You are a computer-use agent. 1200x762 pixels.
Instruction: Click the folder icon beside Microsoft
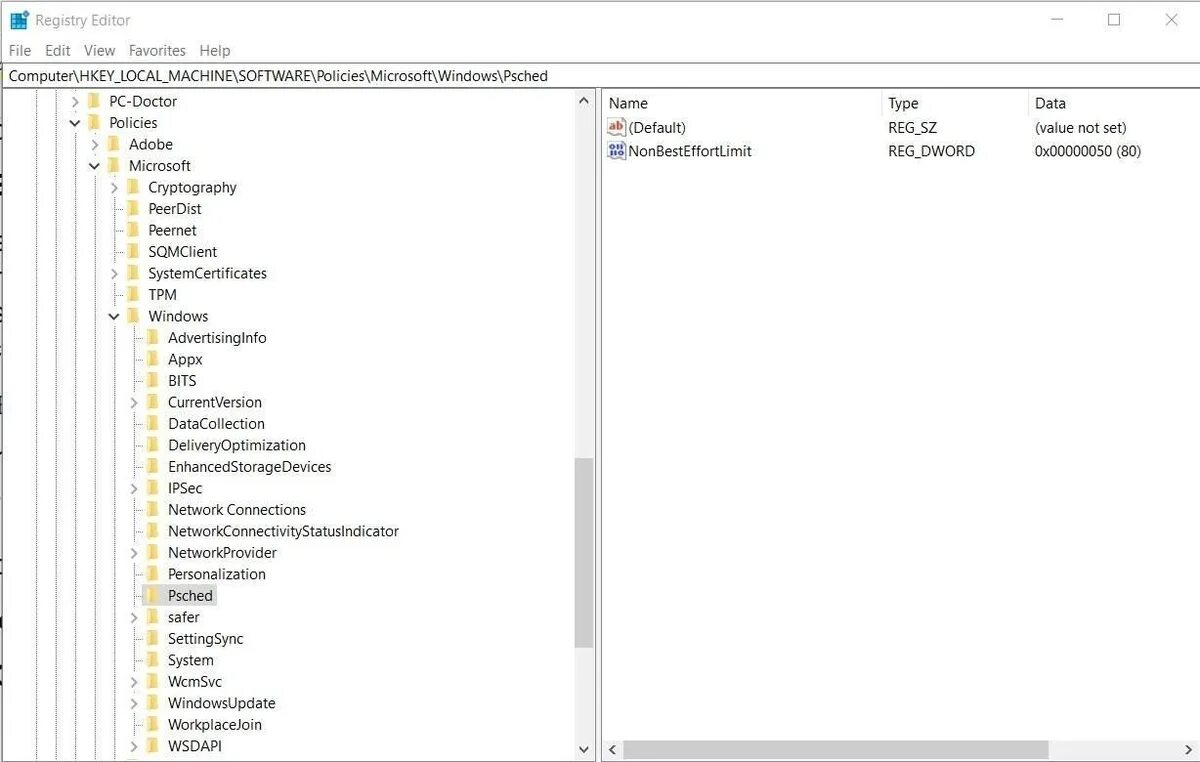[x=114, y=166]
